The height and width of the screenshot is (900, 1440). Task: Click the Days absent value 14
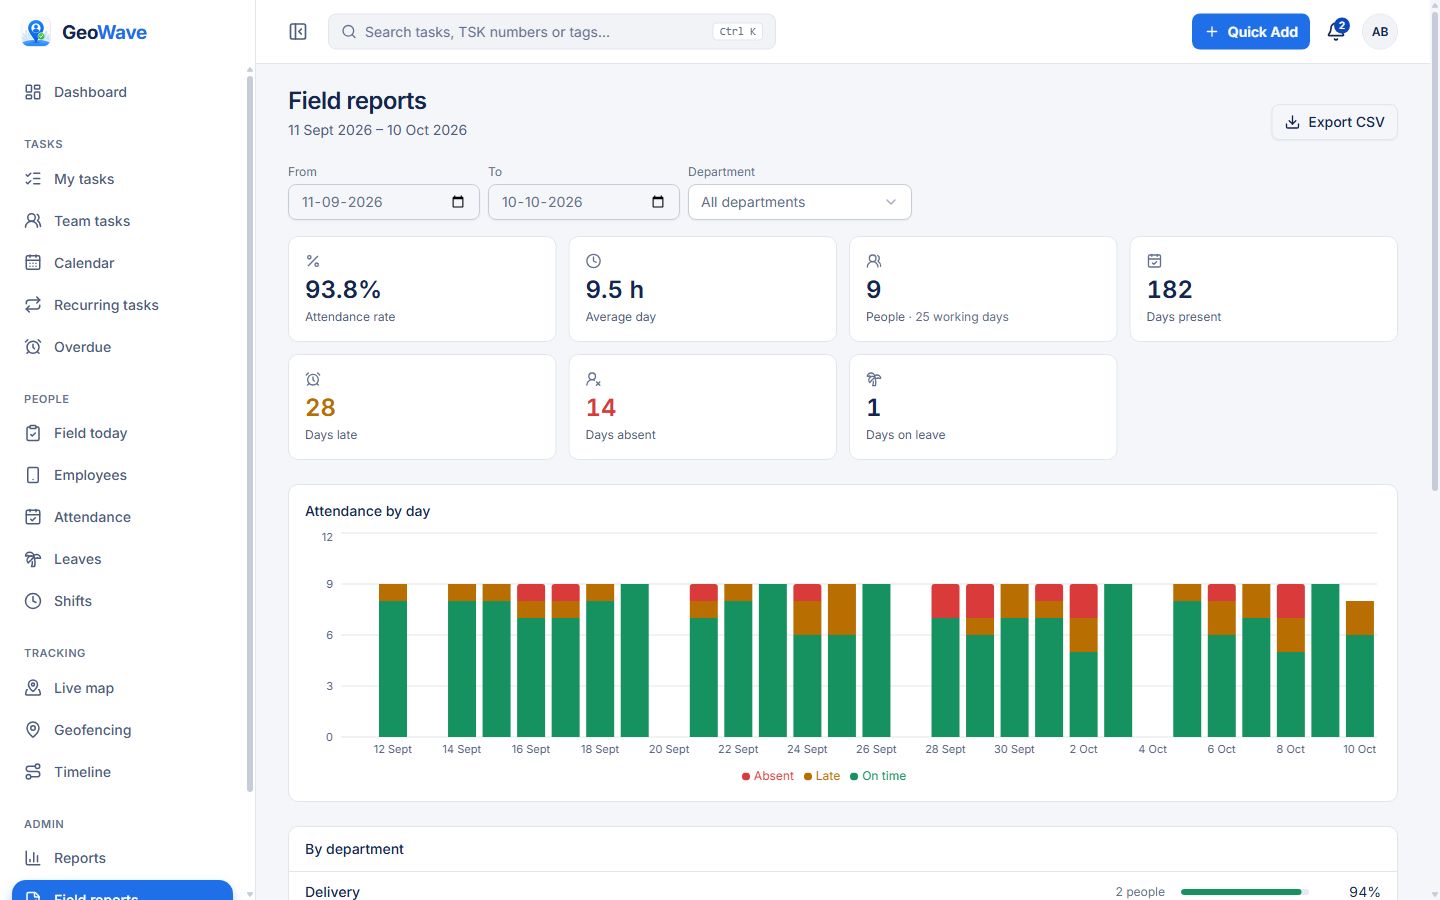(601, 408)
